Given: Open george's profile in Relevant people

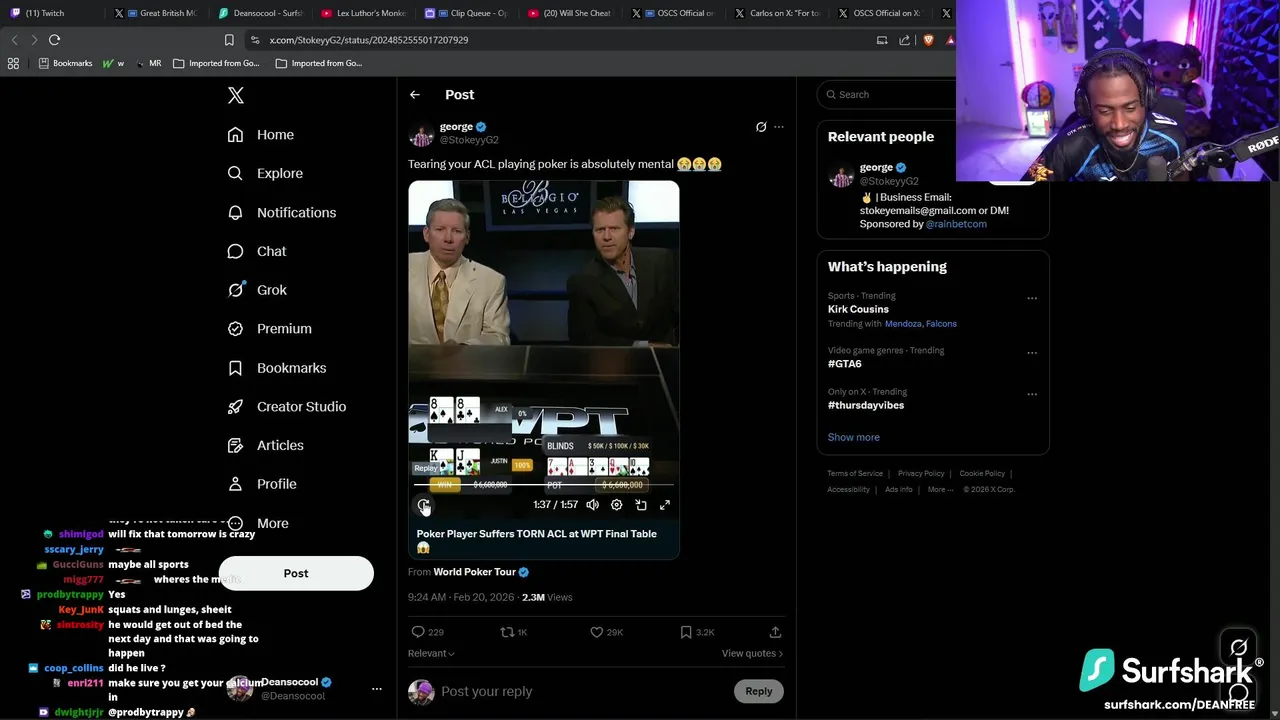Looking at the screenshot, I should 876,168.
